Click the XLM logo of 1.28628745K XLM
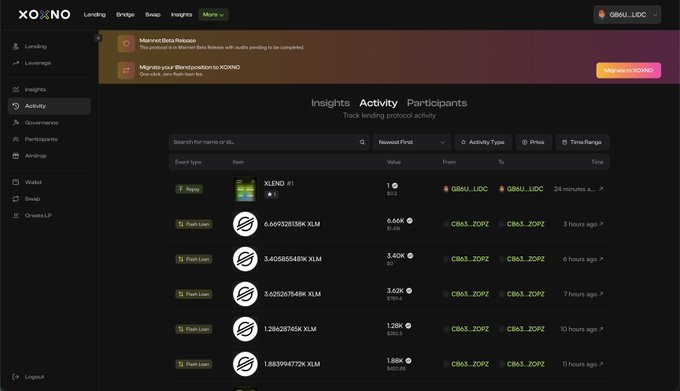The image size is (680, 391). click(245, 329)
